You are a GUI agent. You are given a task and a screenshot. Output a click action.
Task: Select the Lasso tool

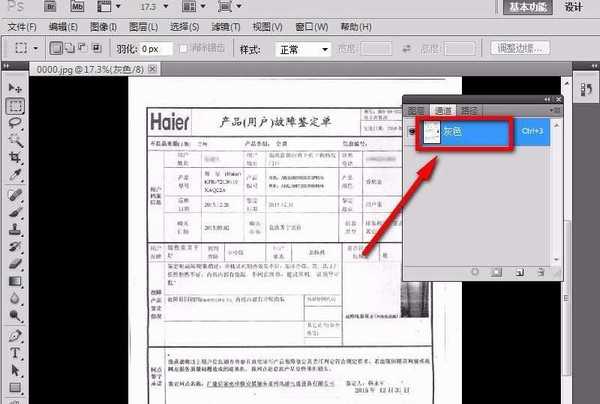pos(15,122)
